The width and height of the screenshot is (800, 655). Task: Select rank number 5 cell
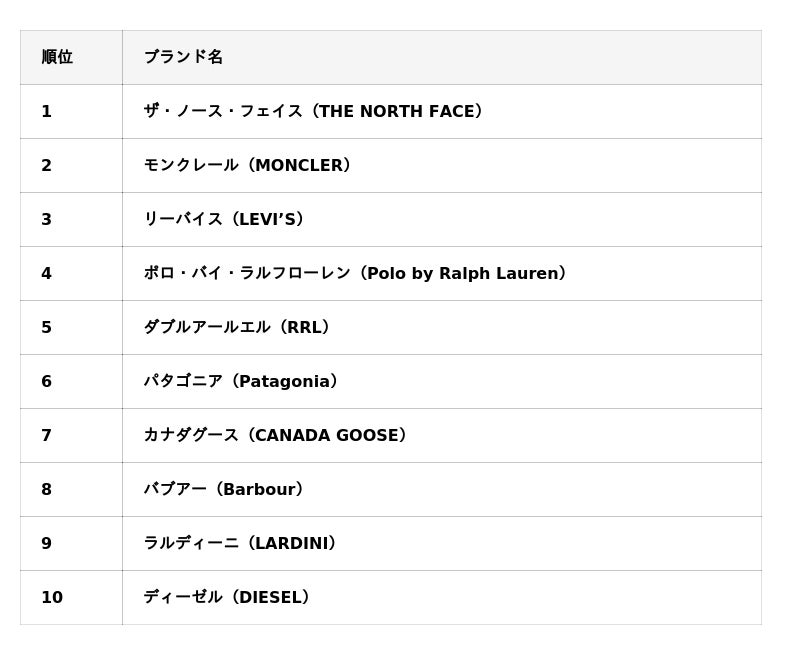coord(47,327)
